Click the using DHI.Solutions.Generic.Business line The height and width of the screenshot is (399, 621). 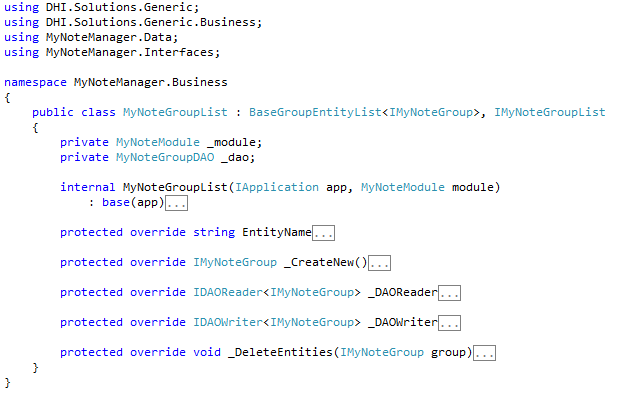coord(133,22)
